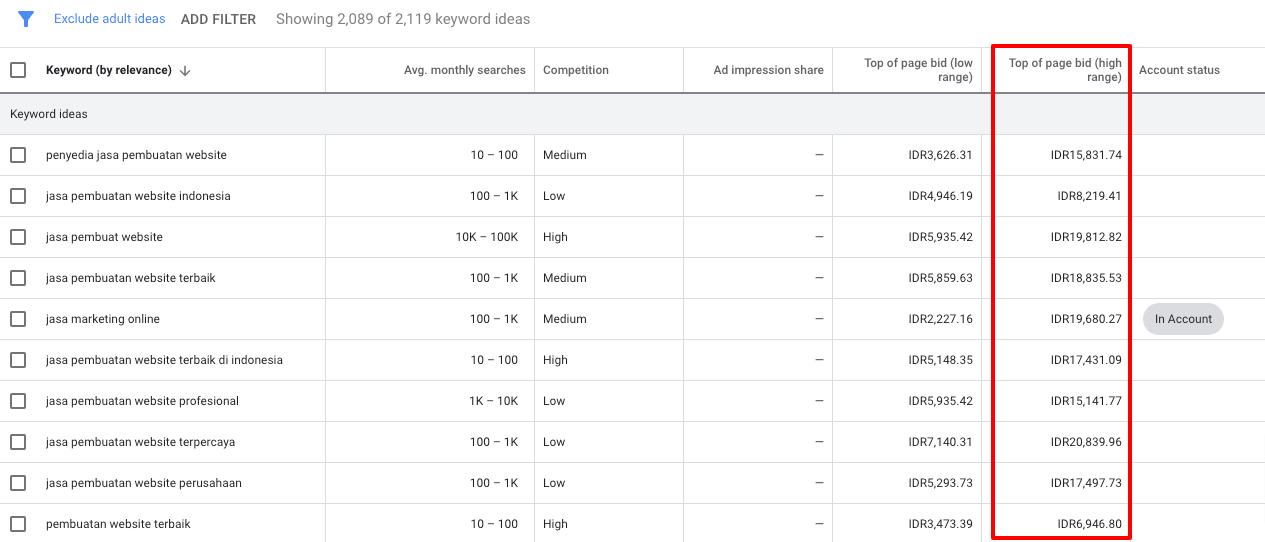Click the Exclude adult ideas filter link

pos(110,19)
